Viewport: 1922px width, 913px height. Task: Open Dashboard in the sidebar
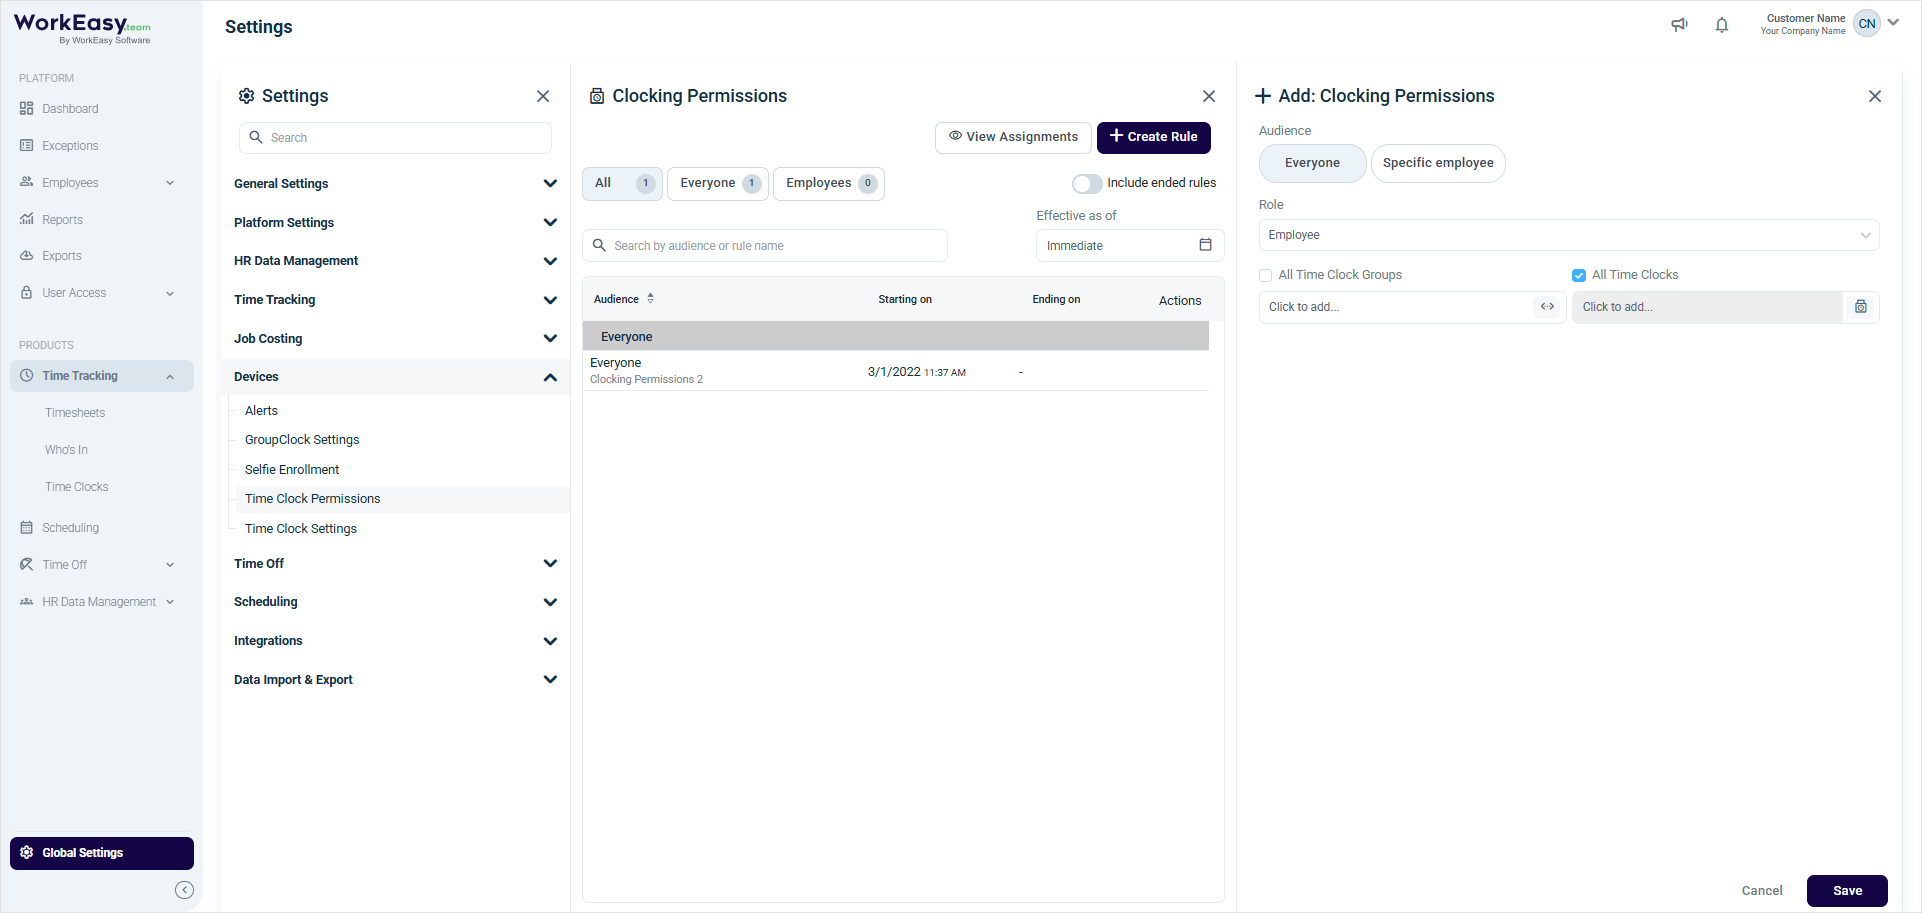(70, 109)
